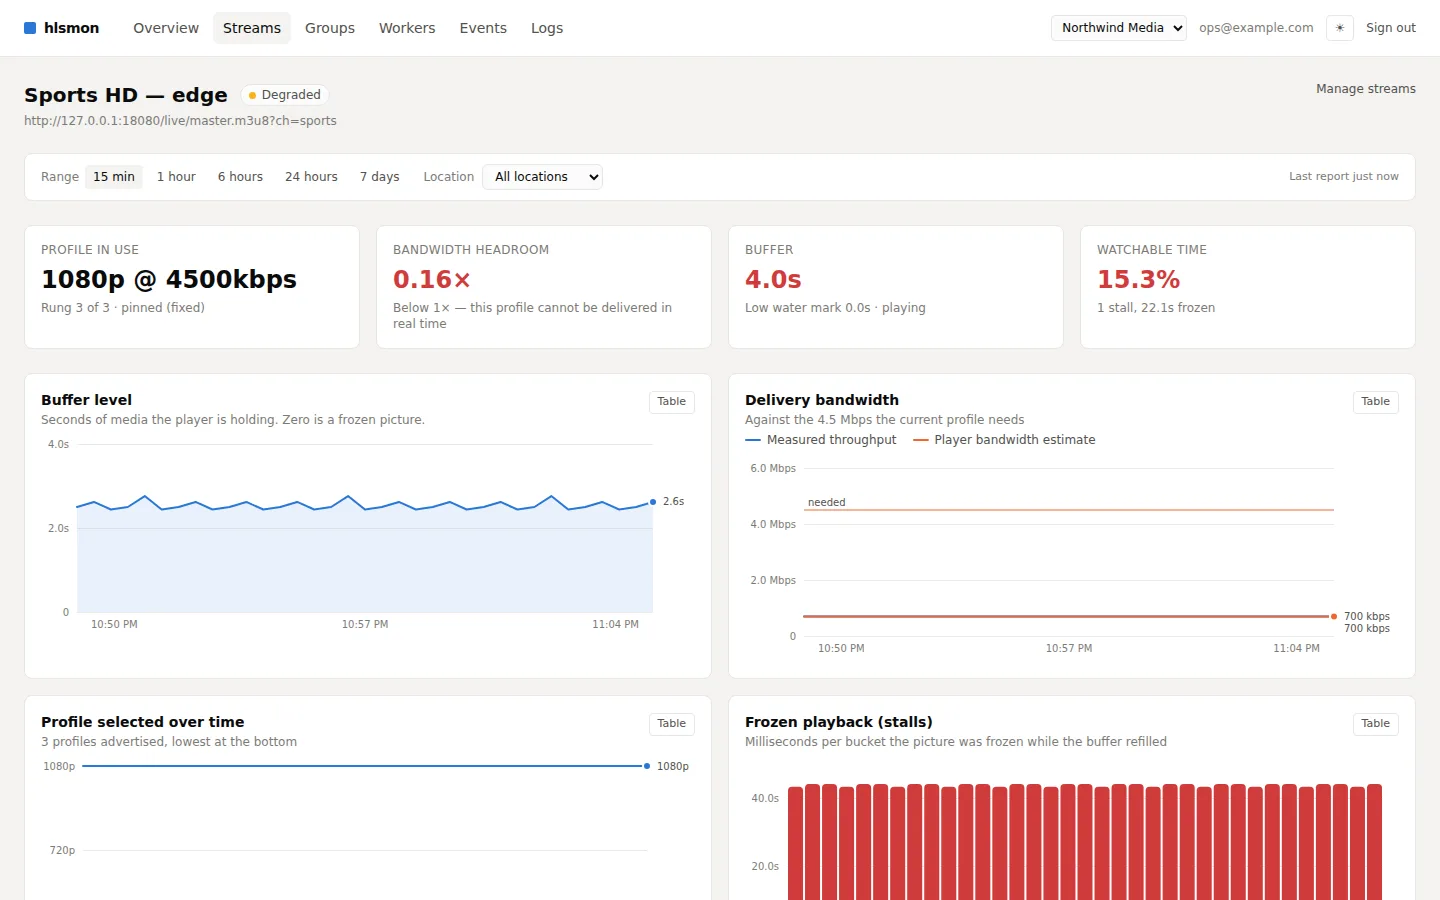Click the '1 stall, 22.1s frozen' text
The height and width of the screenshot is (900, 1440).
(1156, 308)
